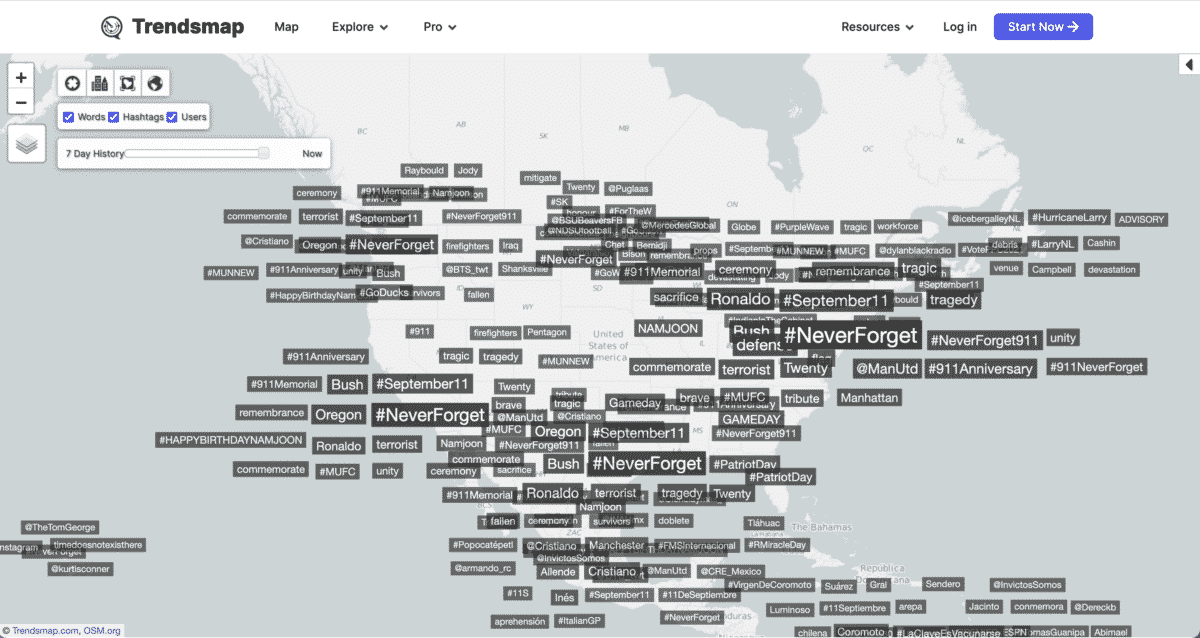Image resolution: width=1200 pixels, height=638 pixels.
Task: Click the Raybould trend tag
Action: coord(424,170)
